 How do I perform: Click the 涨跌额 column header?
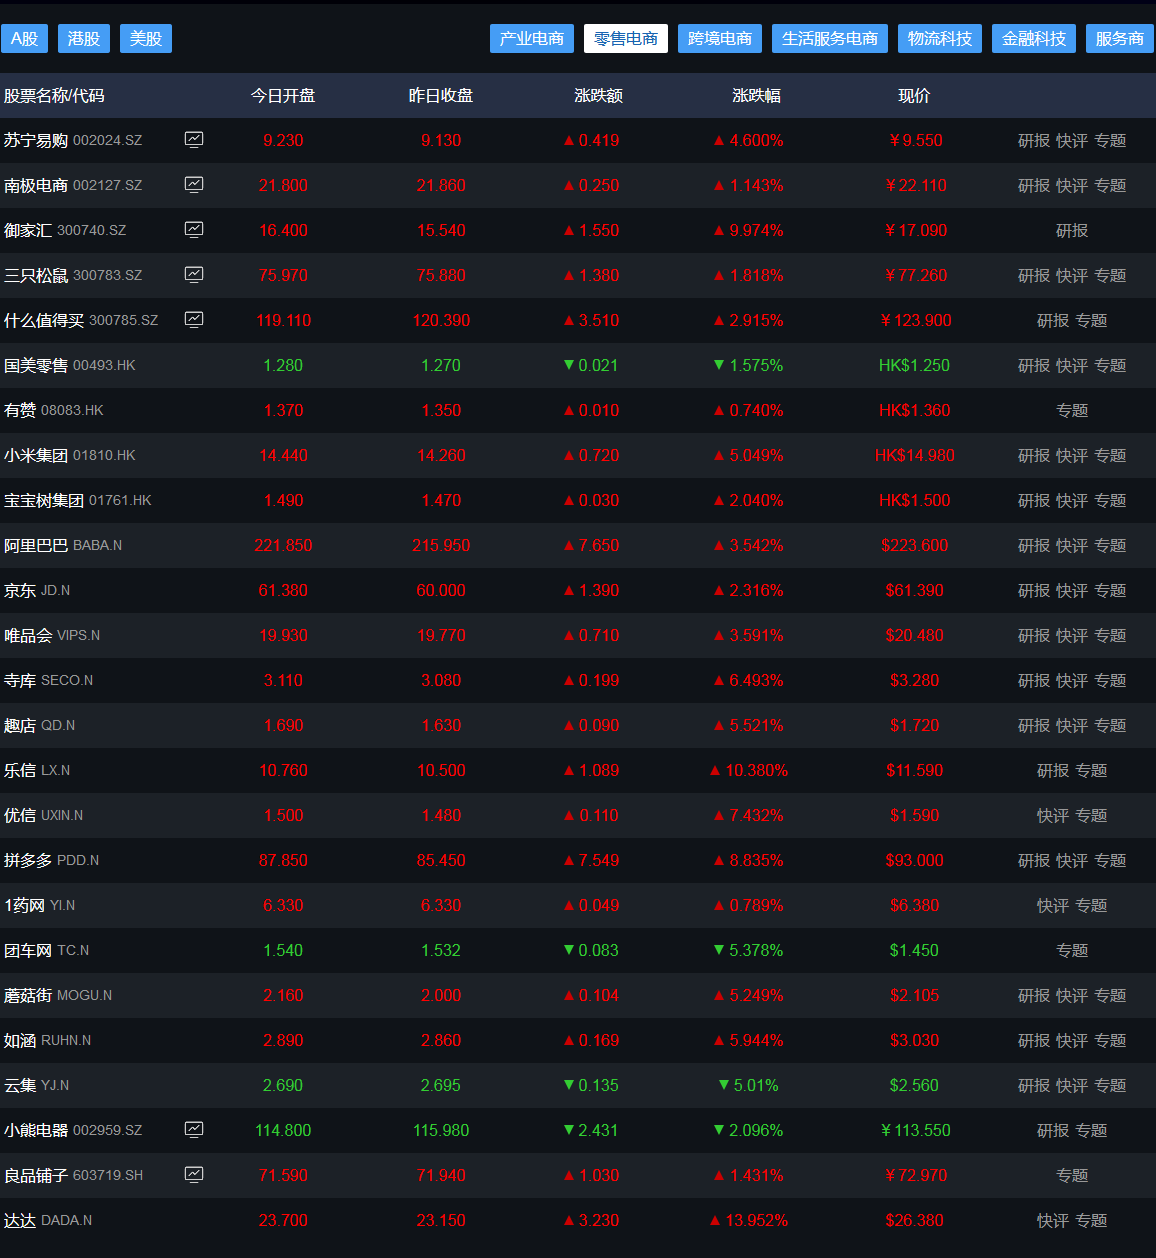click(599, 96)
